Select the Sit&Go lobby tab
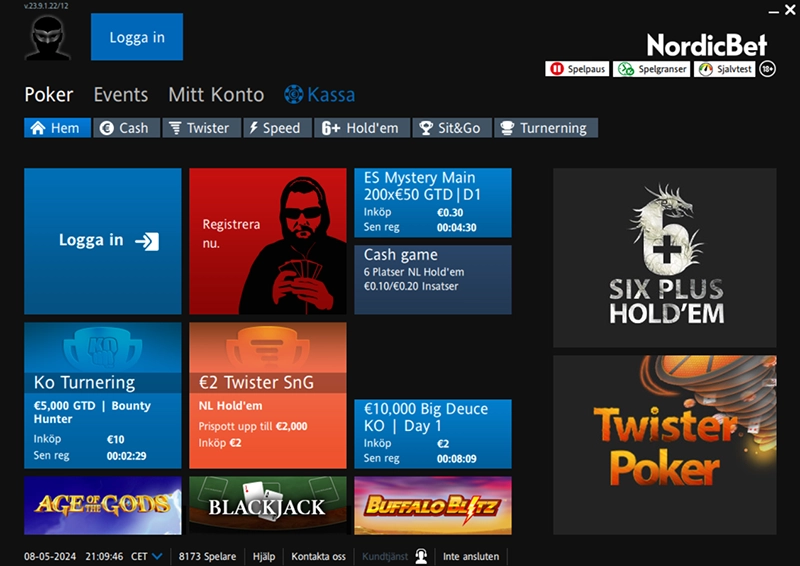This screenshot has width=800, height=566. (x=452, y=128)
